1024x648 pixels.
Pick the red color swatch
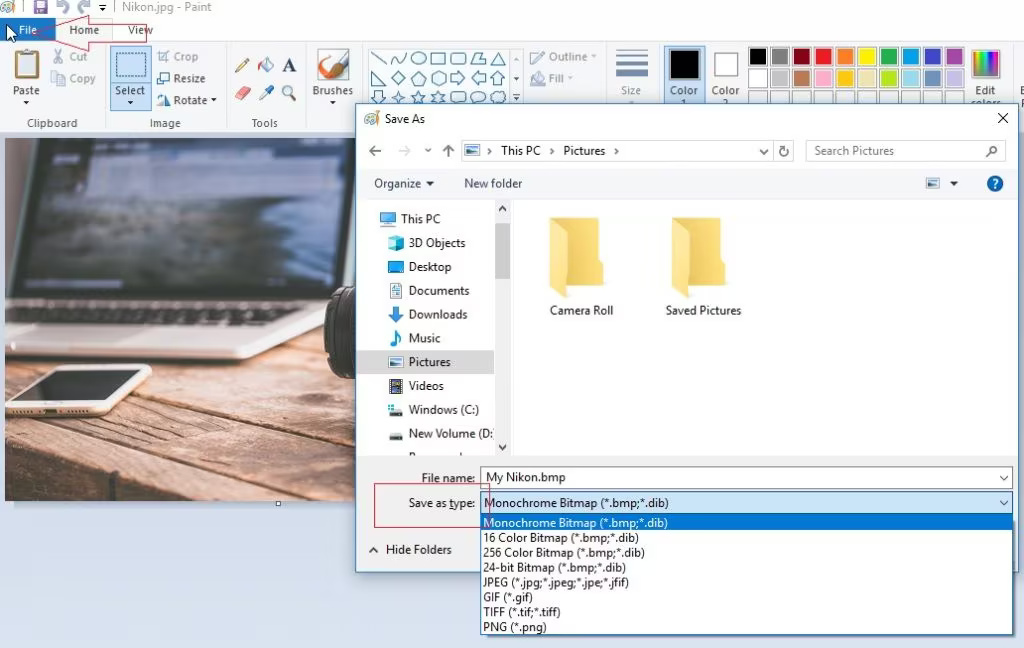pos(823,57)
